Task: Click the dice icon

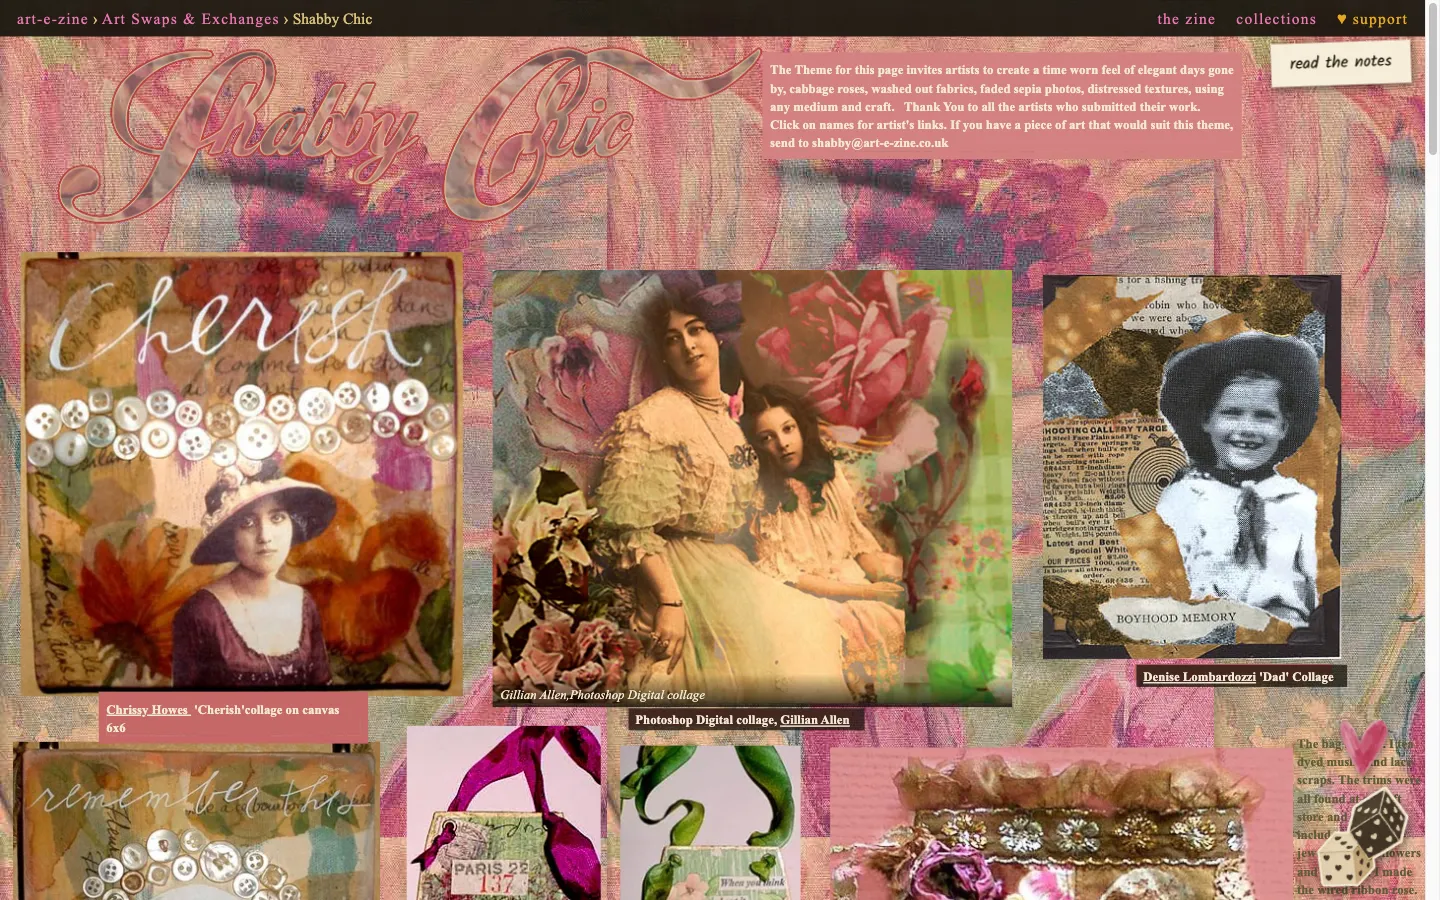Action: coord(1362,837)
